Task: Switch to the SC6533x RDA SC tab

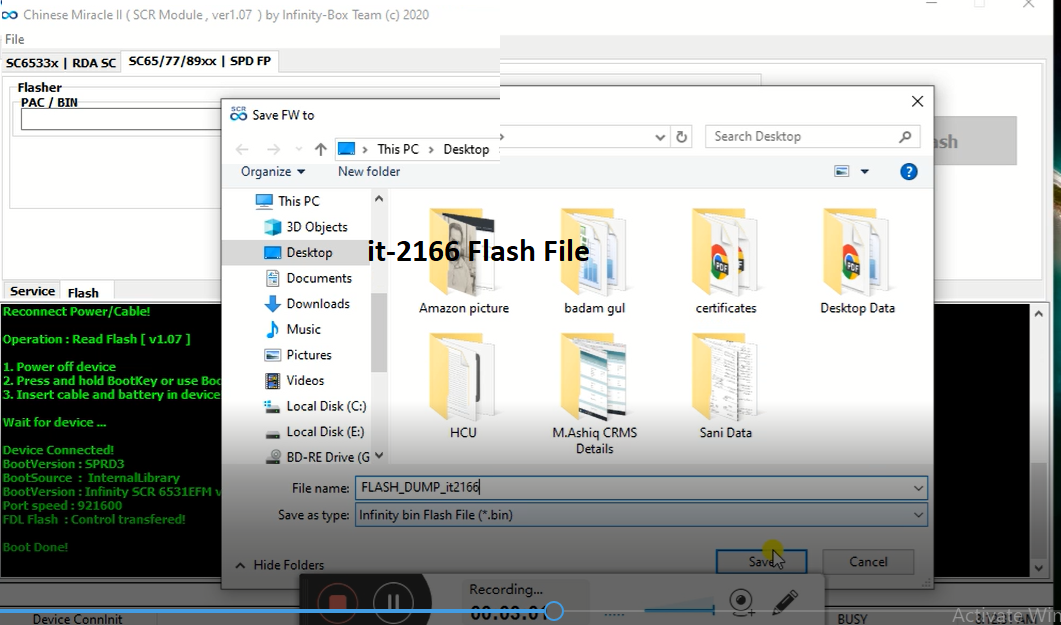Action: pyautogui.click(x=61, y=61)
